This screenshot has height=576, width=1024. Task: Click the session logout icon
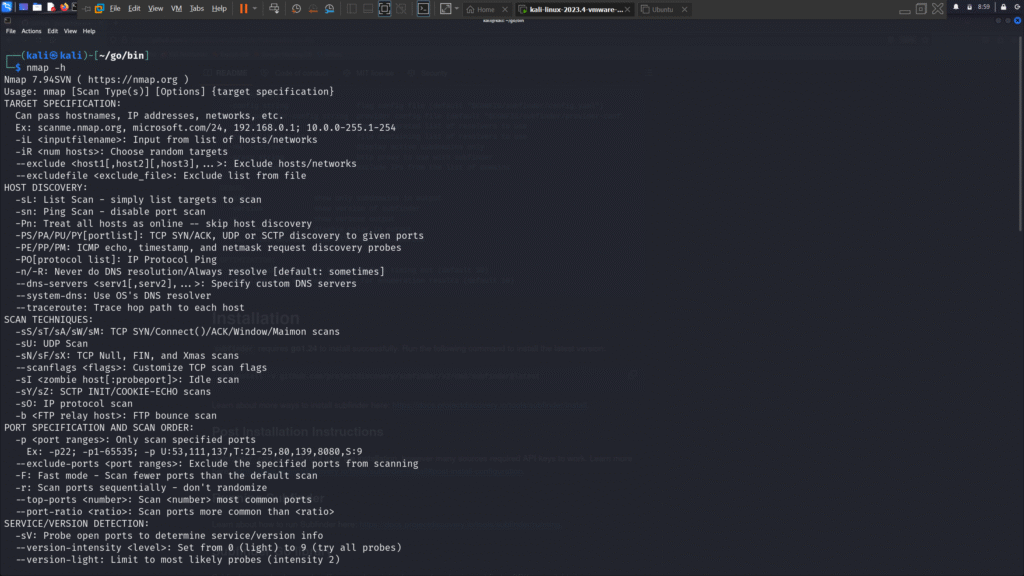point(1017,7)
